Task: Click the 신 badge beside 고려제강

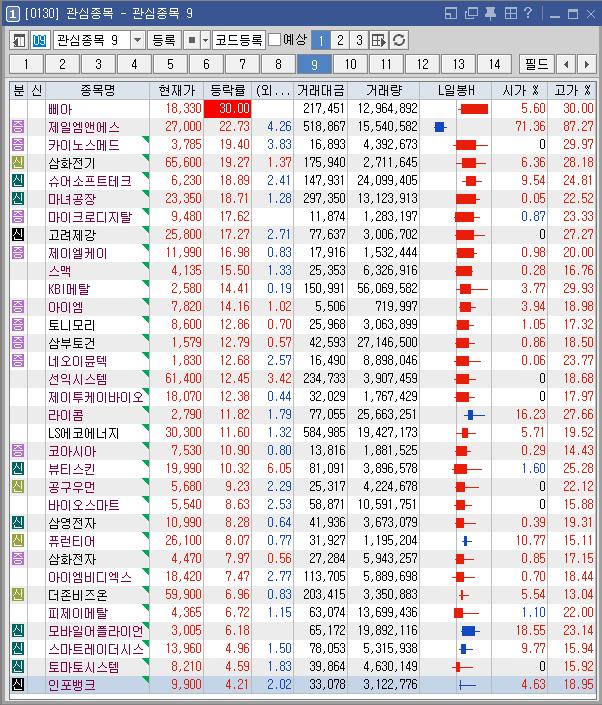Action: coord(18,234)
